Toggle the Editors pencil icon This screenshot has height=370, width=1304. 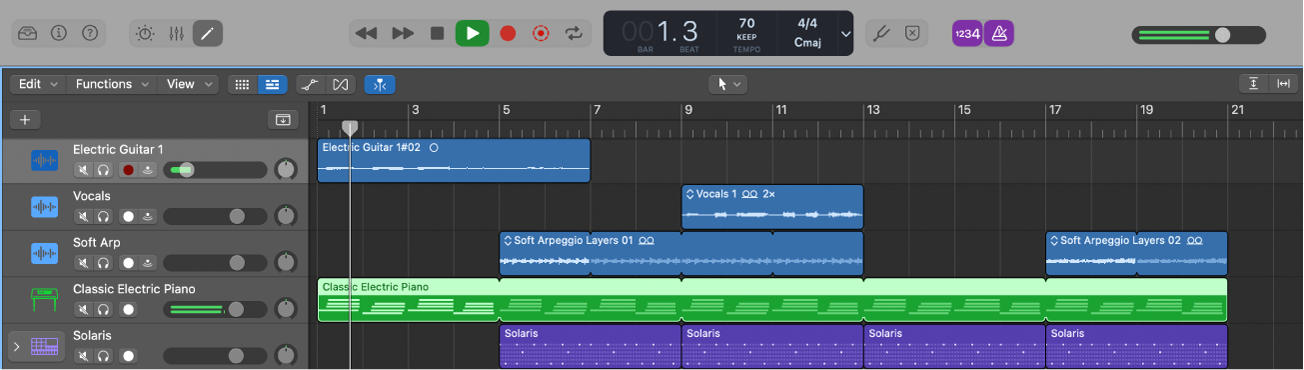[x=207, y=33]
